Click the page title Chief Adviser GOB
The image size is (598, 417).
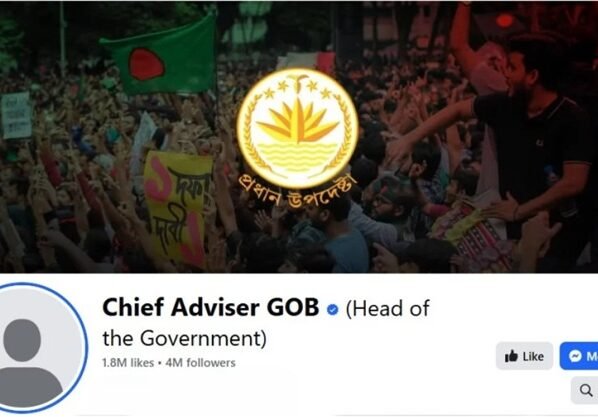[211, 307]
